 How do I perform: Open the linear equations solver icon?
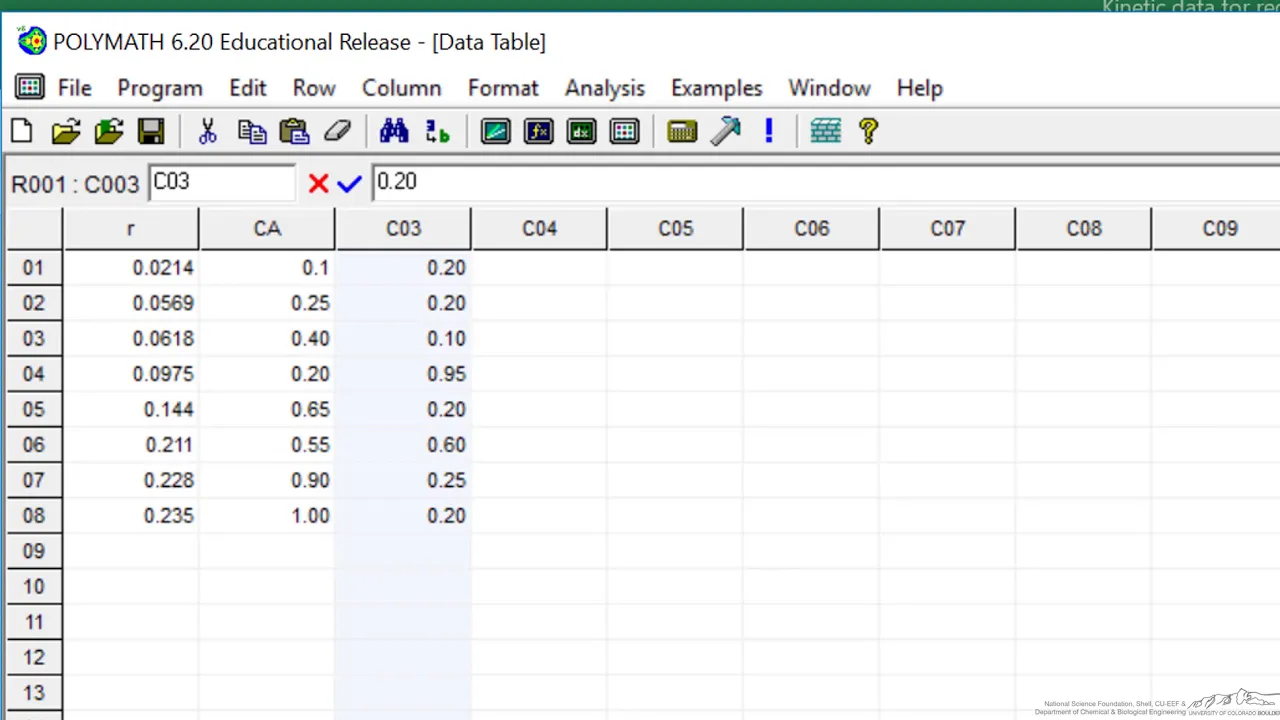[x=496, y=131]
